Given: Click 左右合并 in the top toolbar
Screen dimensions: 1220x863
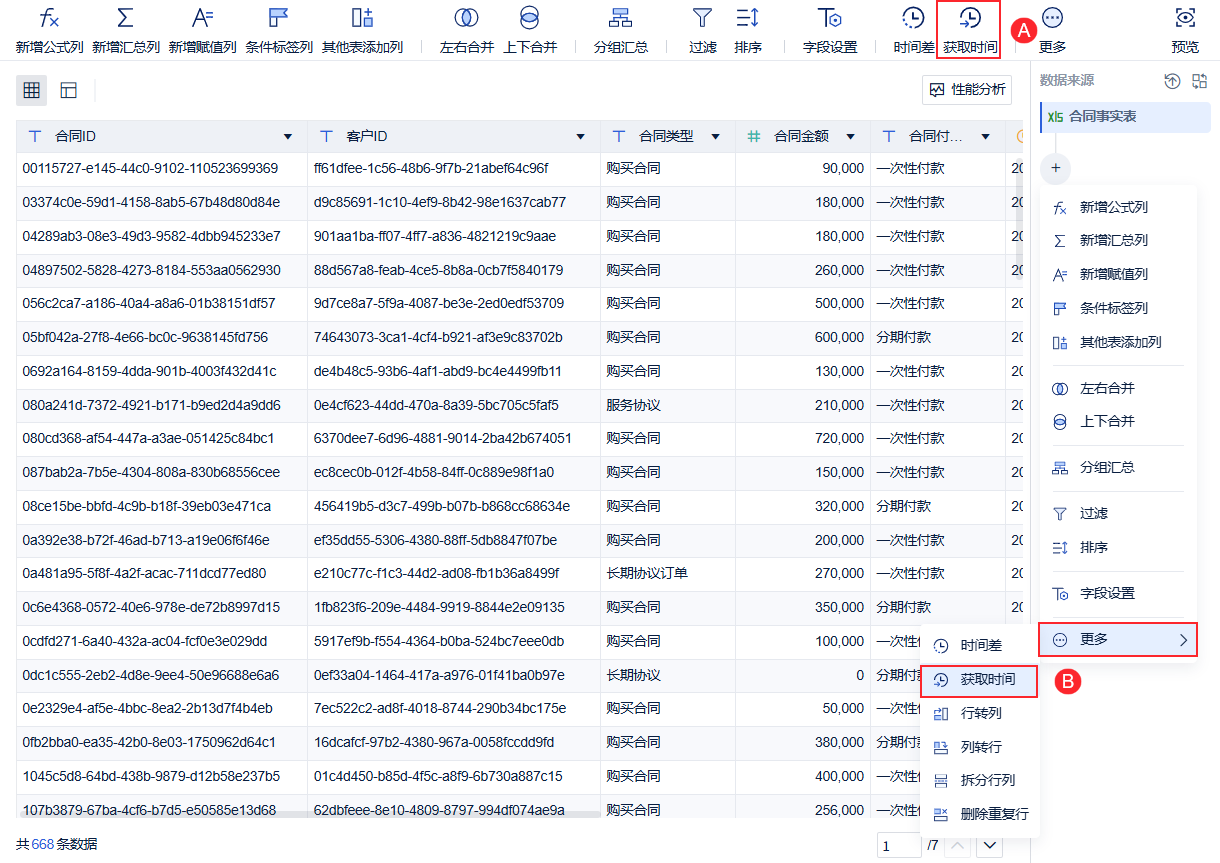Looking at the screenshot, I should [466, 30].
